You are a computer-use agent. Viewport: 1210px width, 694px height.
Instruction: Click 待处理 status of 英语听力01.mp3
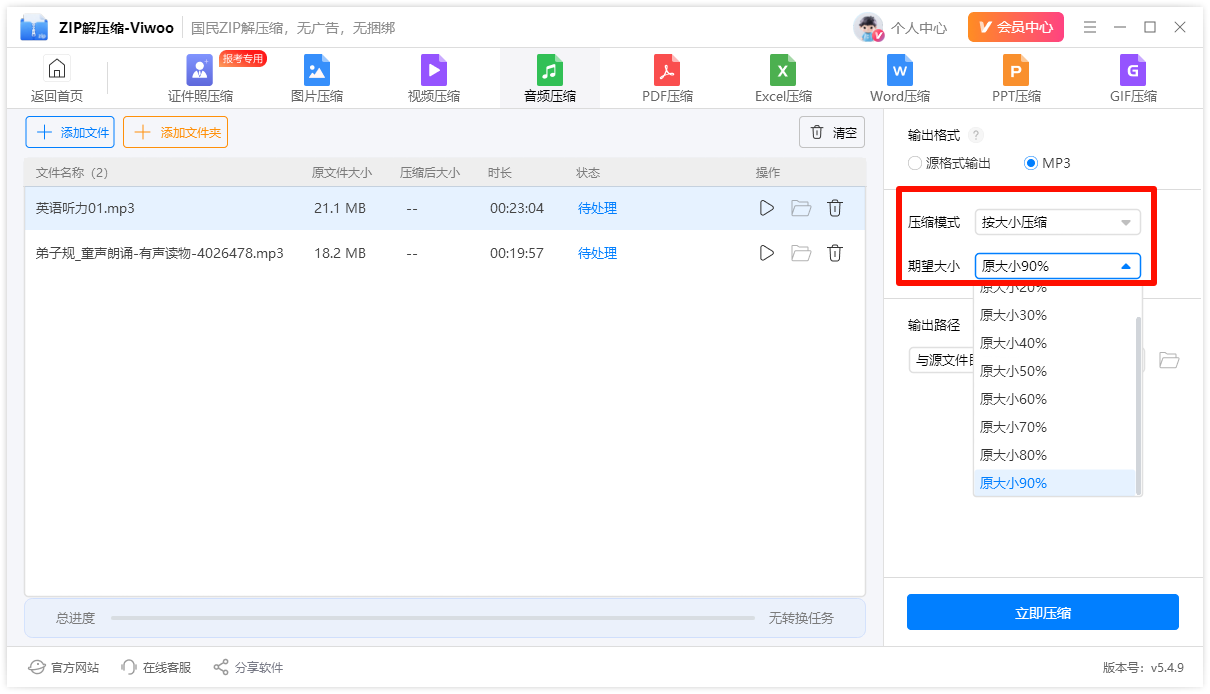click(x=597, y=208)
